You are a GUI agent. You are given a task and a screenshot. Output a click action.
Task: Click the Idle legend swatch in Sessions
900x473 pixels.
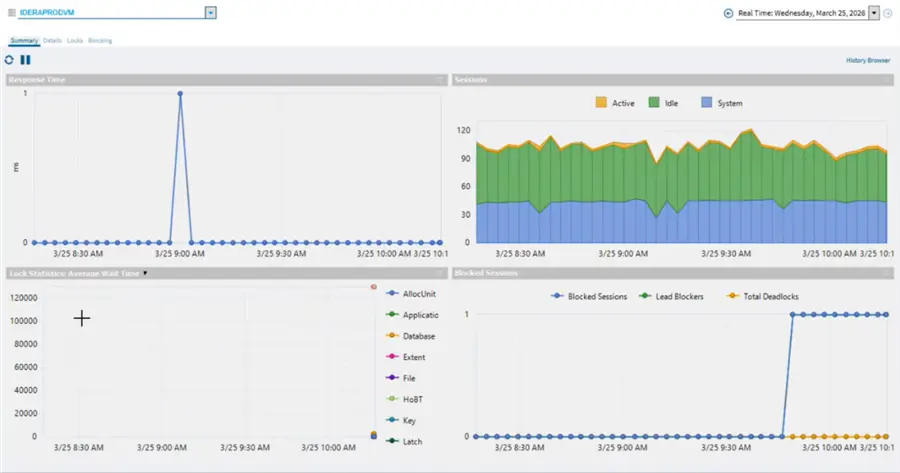tap(654, 103)
